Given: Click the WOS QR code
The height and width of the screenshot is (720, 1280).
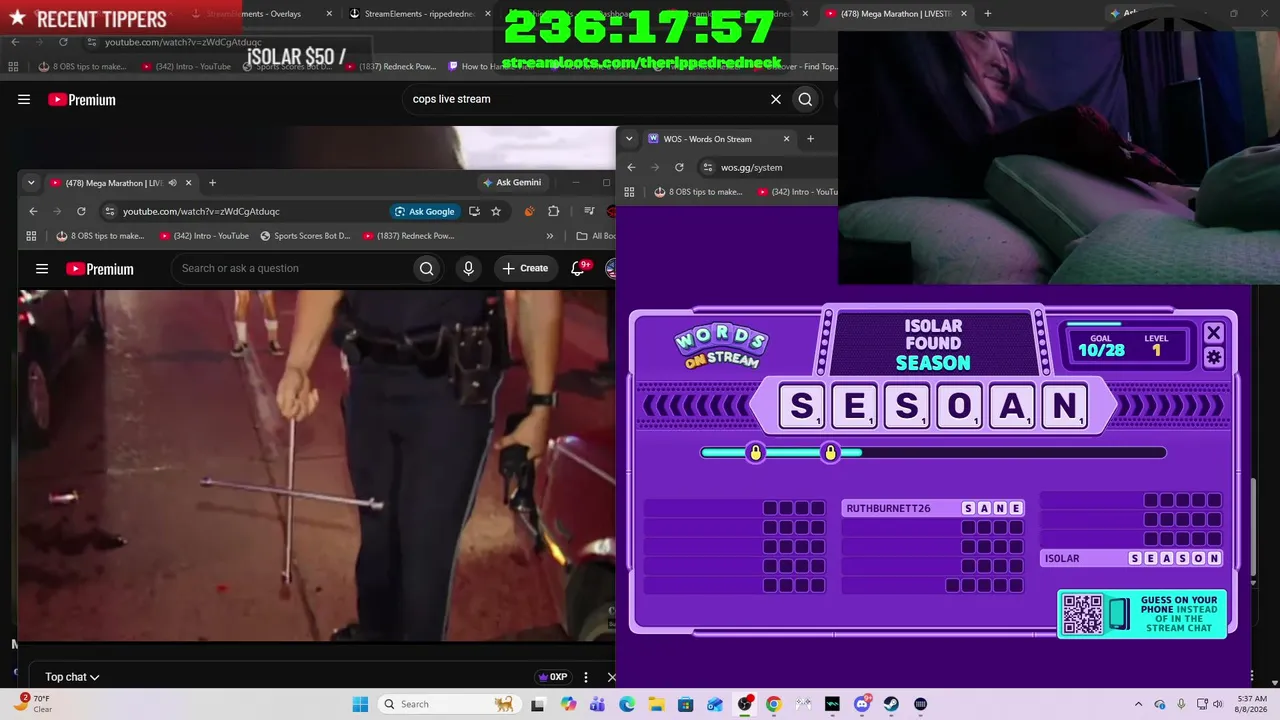Looking at the screenshot, I should [1082, 614].
